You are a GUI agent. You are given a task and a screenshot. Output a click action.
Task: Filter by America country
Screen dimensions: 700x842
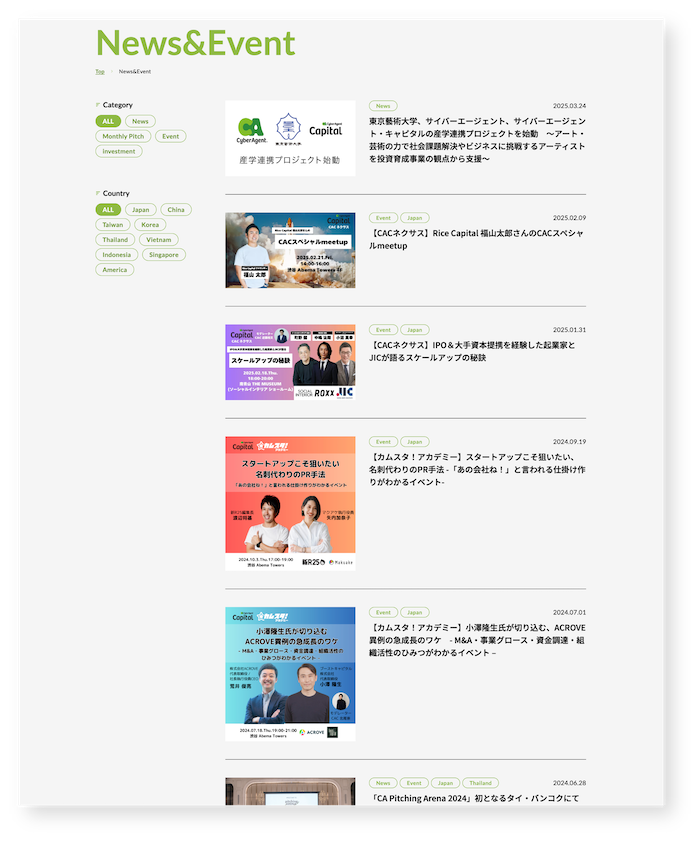(115, 270)
